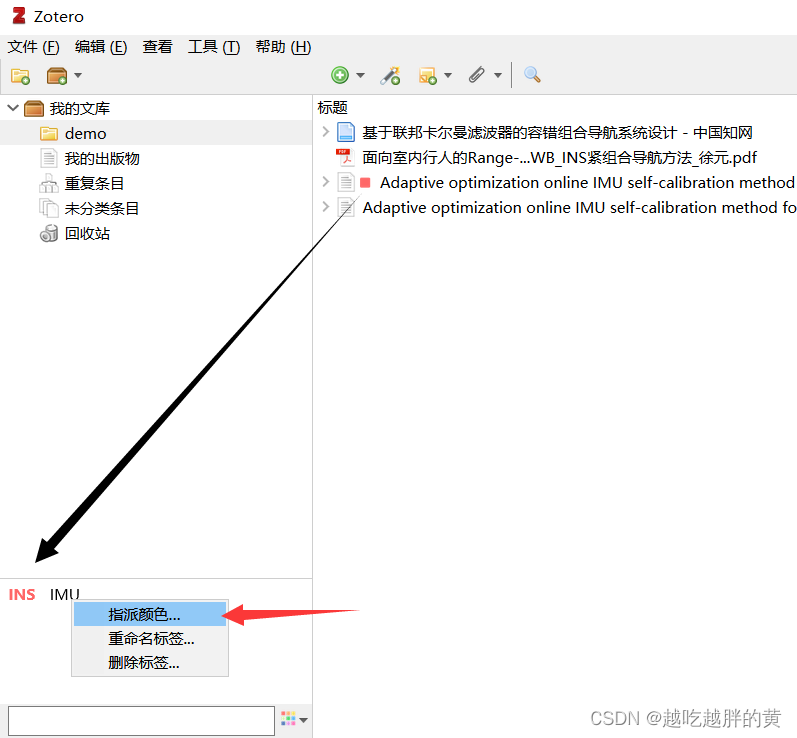Viewport: 797px width, 738px height.
Task: Choose 删除标签... from the context menu
Action: click(150, 663)
